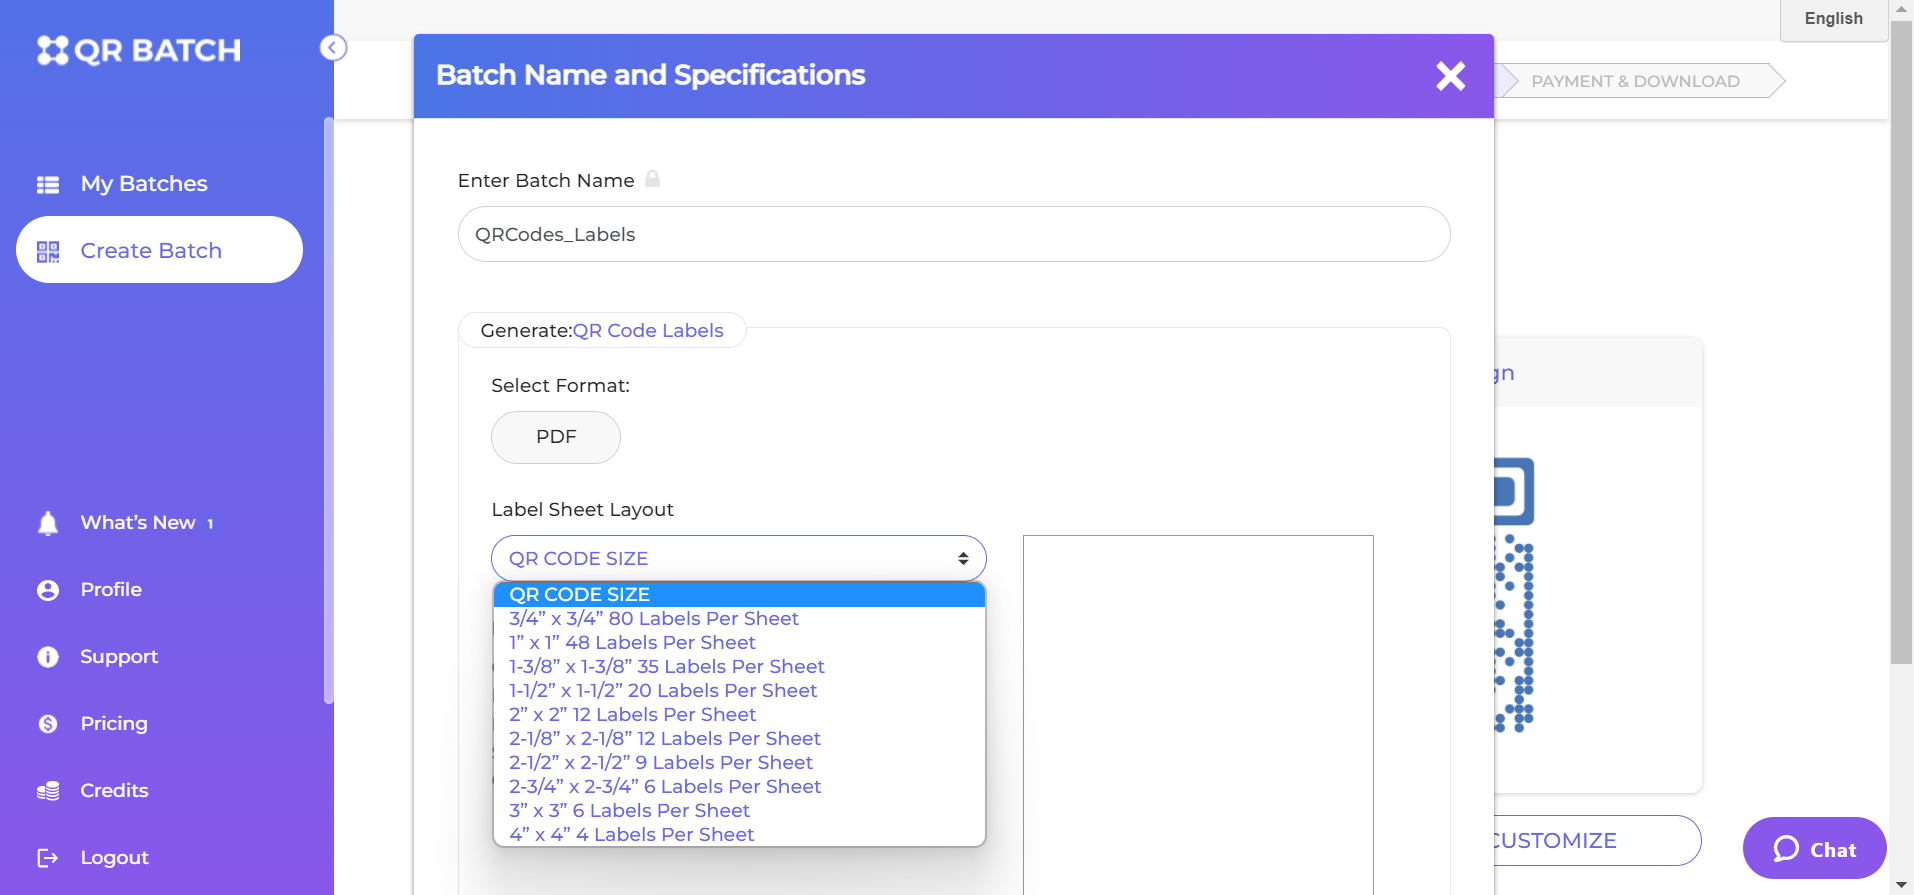
Task: Select 2-1/8" x 2-1/8" 12 Labels Per Sheet
Action: tap(739, 739)
